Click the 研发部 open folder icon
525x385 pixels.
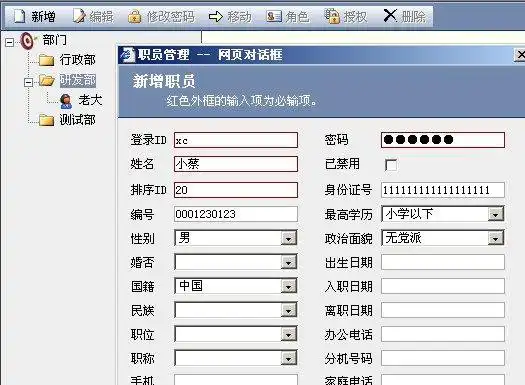[47, 80]
